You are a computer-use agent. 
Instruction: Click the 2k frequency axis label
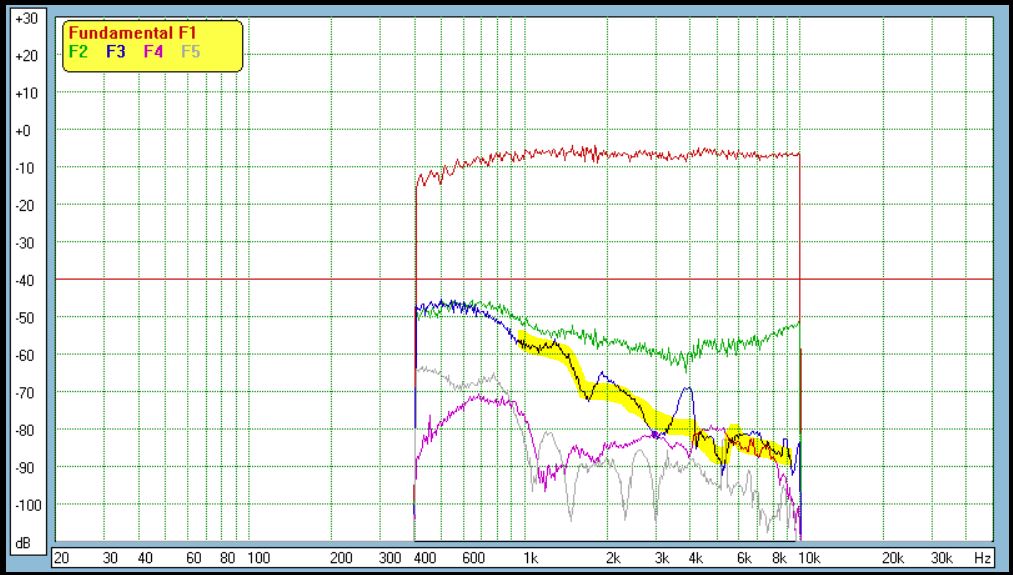coord(613,558)
